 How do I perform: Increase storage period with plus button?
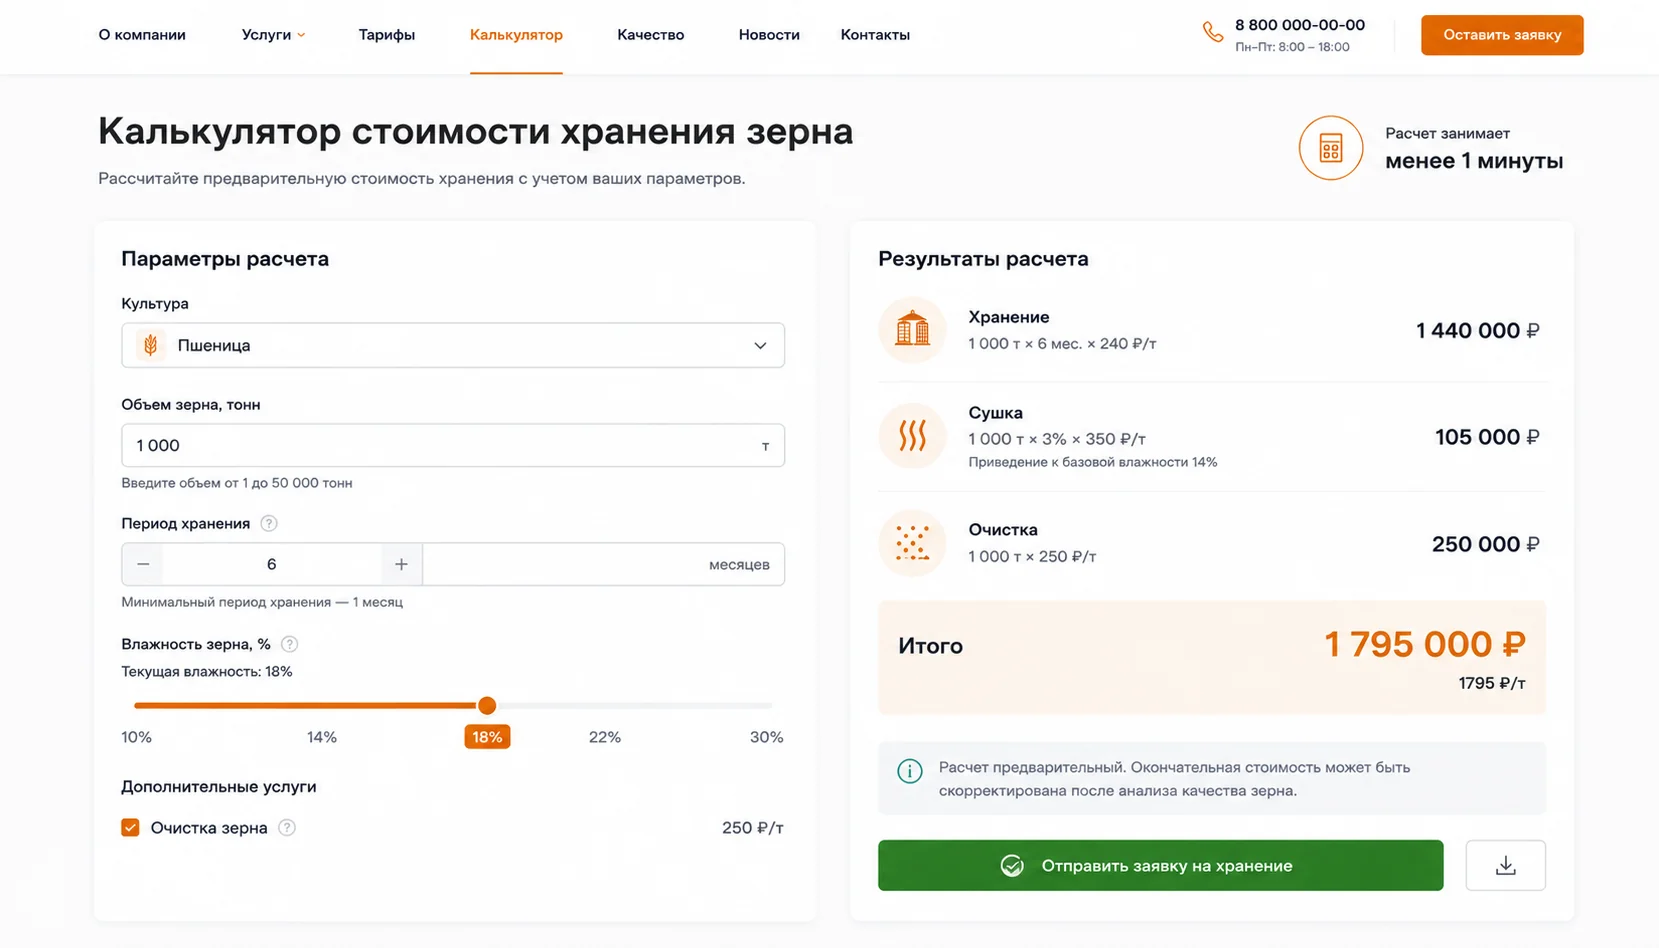(x=401, y=564)
